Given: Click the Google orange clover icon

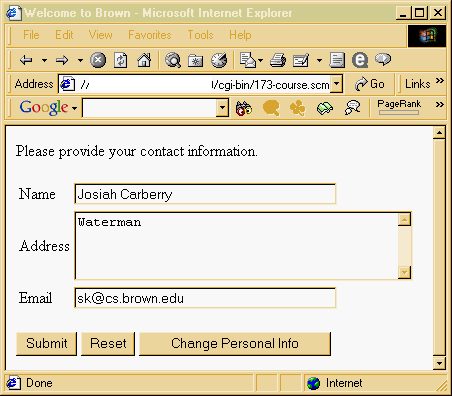Looking at the screenshot, I should coord(298,108).
